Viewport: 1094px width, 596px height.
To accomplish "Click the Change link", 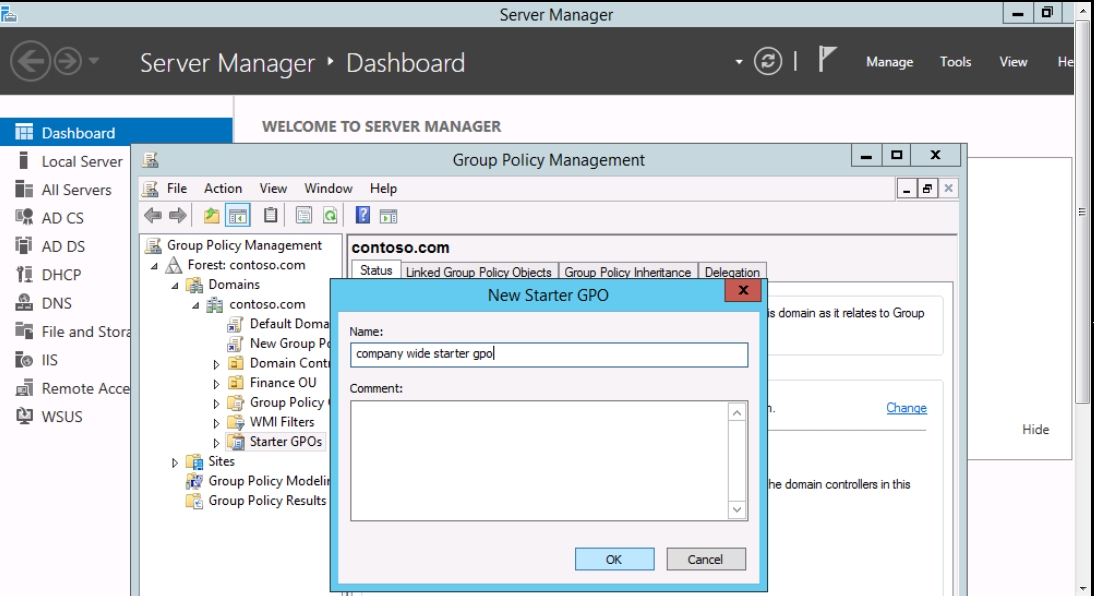I will [x=906, y=408].
